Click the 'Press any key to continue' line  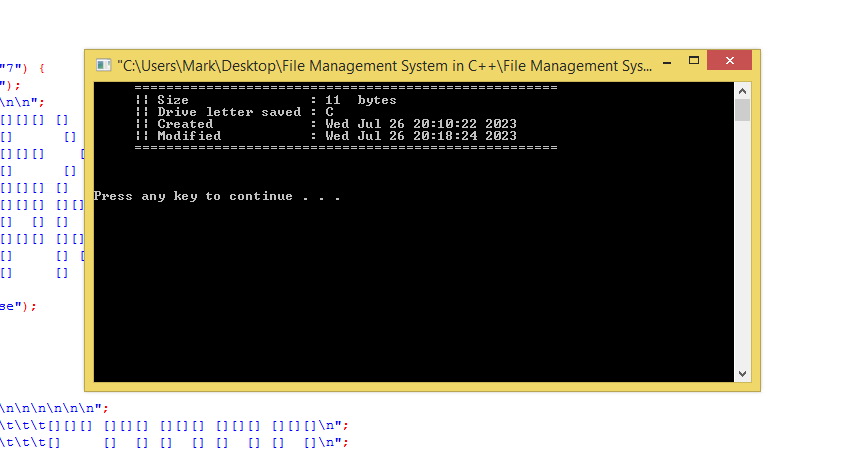(217, 197)
